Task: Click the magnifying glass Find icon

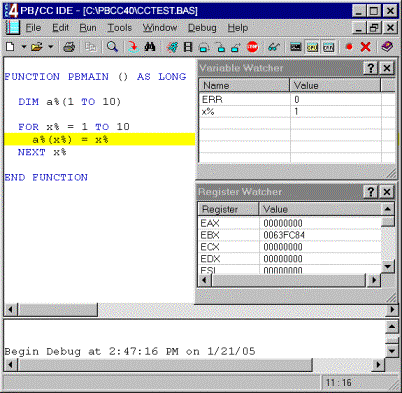Action: coord(112,47)
